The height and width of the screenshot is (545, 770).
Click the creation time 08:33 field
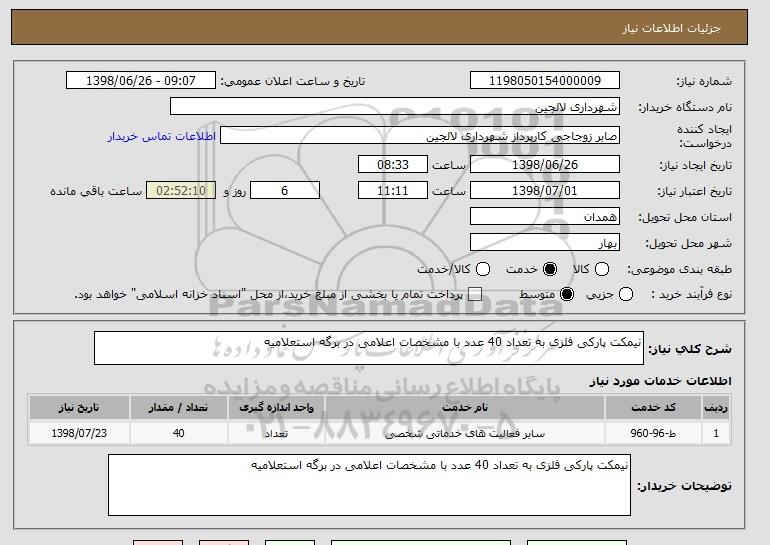coord(393,164)
